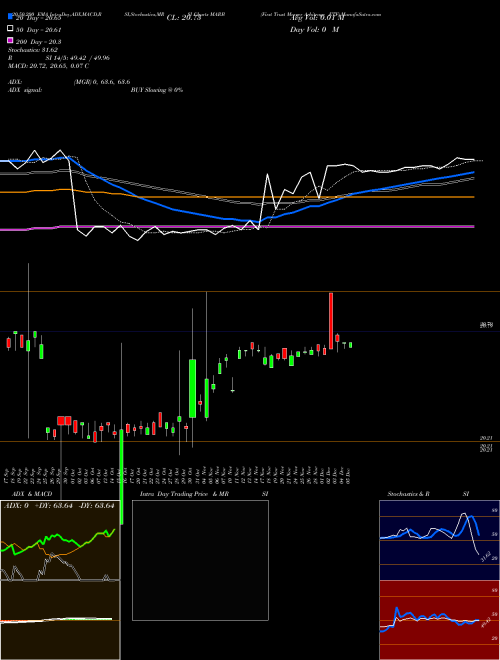Image resolution: width=500 pixels, height=660 pixels.
Task: Click the 'Intra Day Trading Price & MR' title
Action: pos(184,494)
